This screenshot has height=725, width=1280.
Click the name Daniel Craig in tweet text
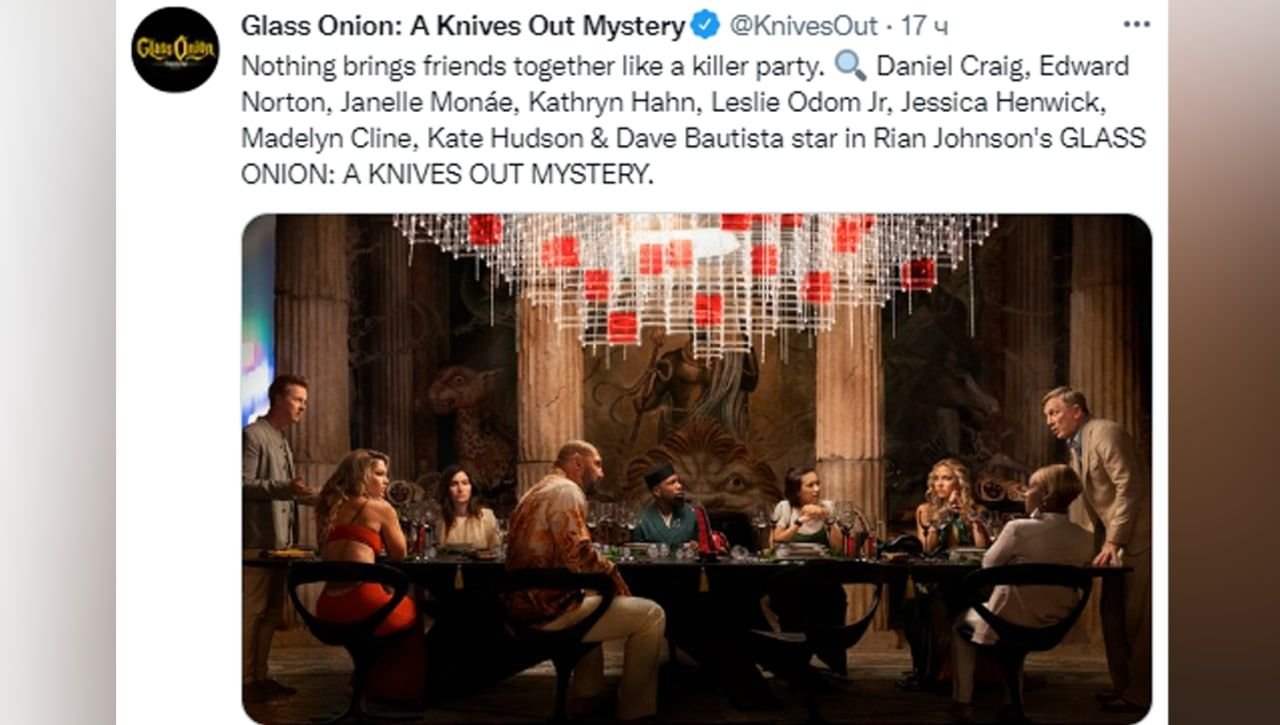pyautogui.click(x=950, y=66)
